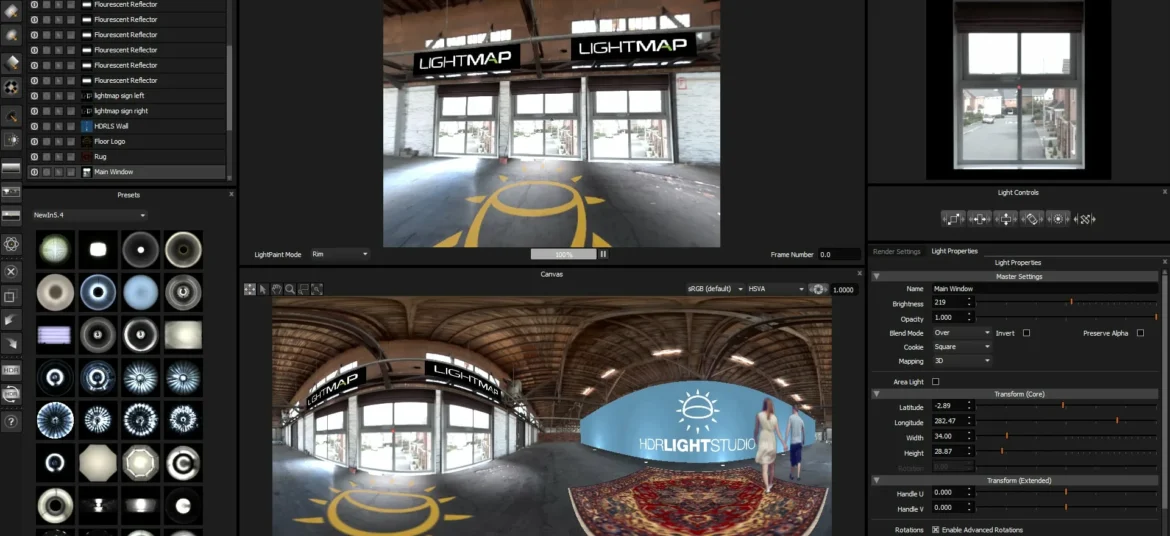This screenshot has width=1170, height=536.
Task: Collapse the Master Settings section
Action: [877, 277]
